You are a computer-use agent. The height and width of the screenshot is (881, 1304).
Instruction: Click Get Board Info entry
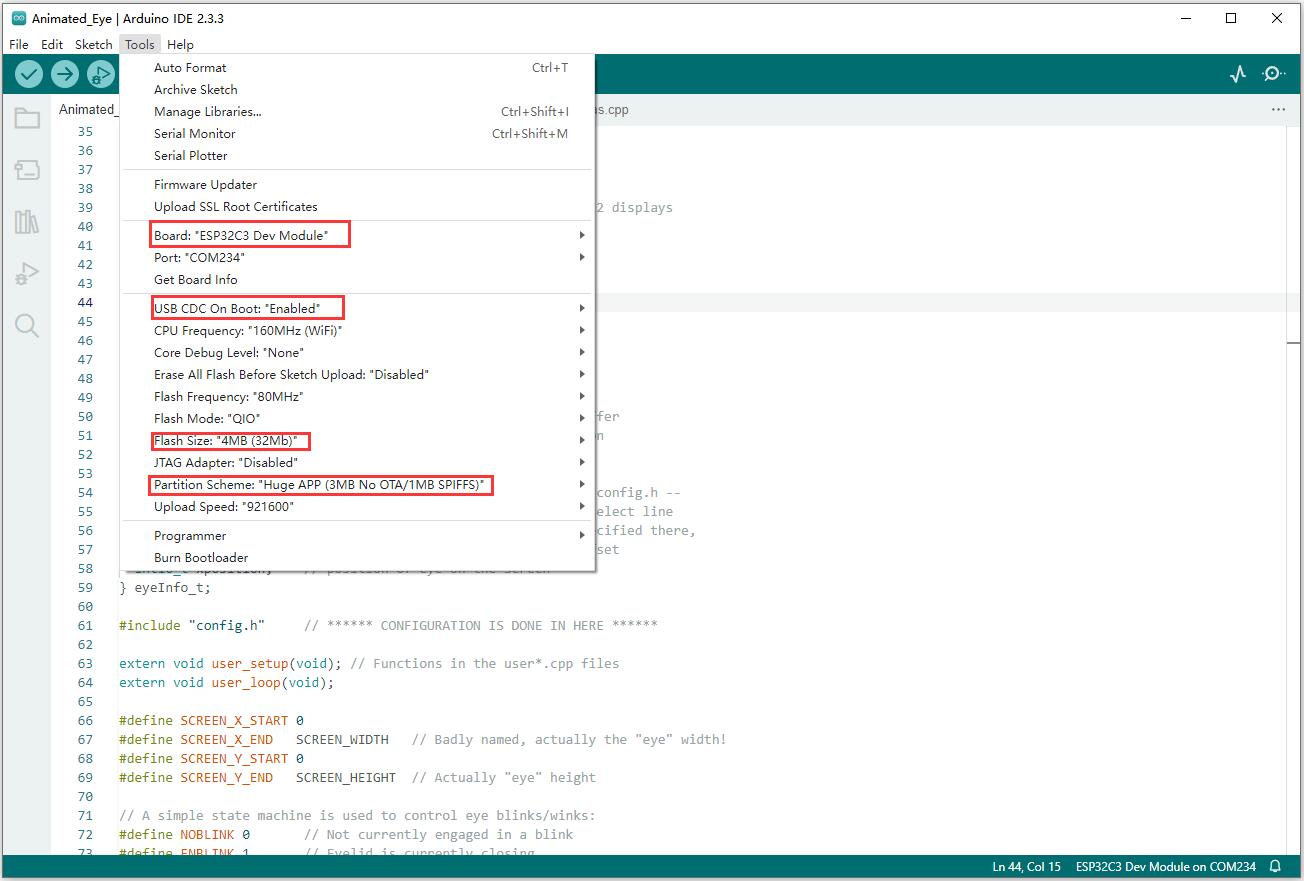point(196,280)
